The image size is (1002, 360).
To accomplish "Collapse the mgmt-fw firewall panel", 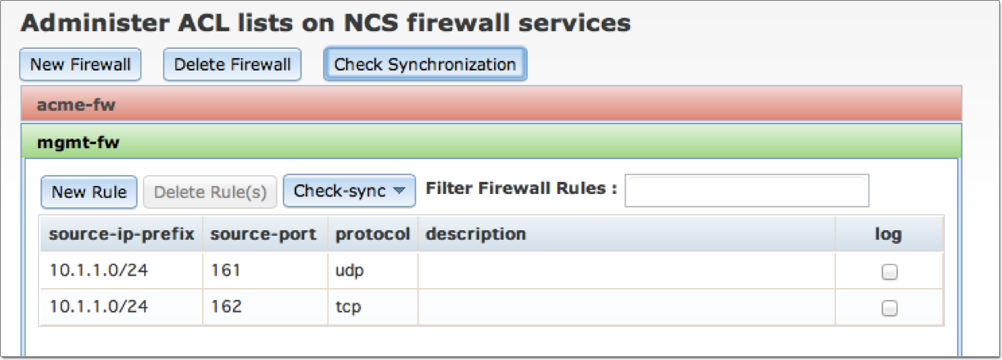I will pos(491,141).
